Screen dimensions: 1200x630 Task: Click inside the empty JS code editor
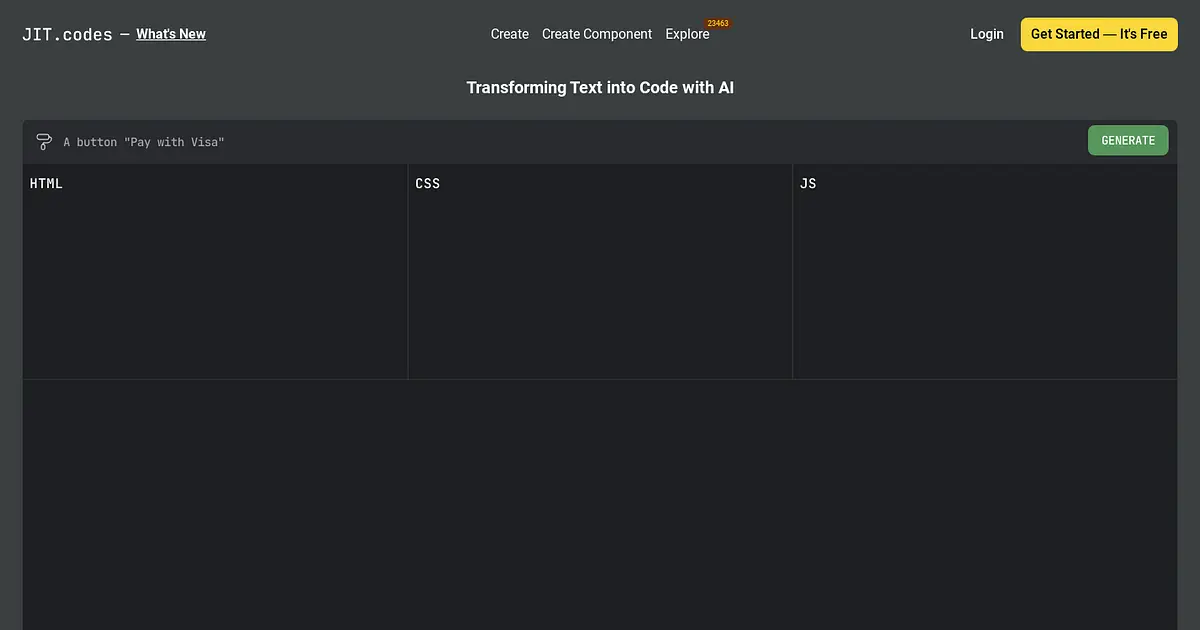pyautogui.click(x=985, y=285)
